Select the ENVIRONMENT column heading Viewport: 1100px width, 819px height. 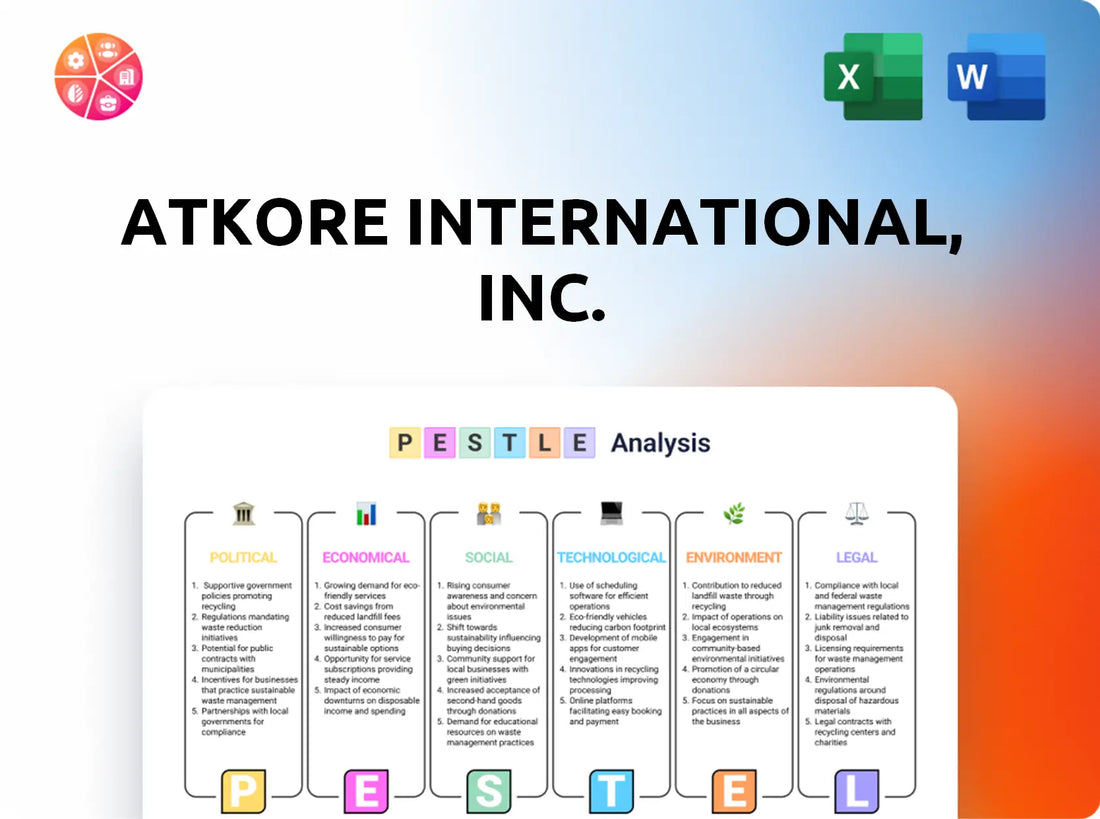[734, 557]
